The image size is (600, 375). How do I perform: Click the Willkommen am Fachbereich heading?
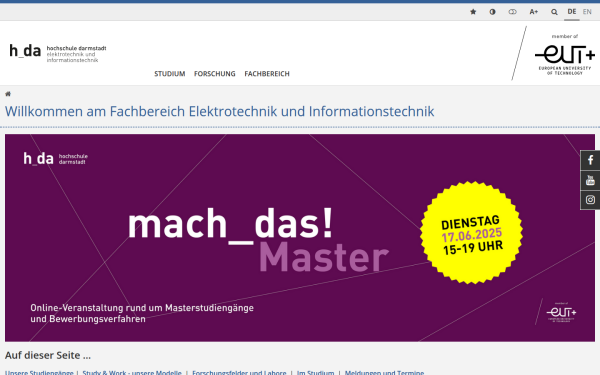point(219,111)
